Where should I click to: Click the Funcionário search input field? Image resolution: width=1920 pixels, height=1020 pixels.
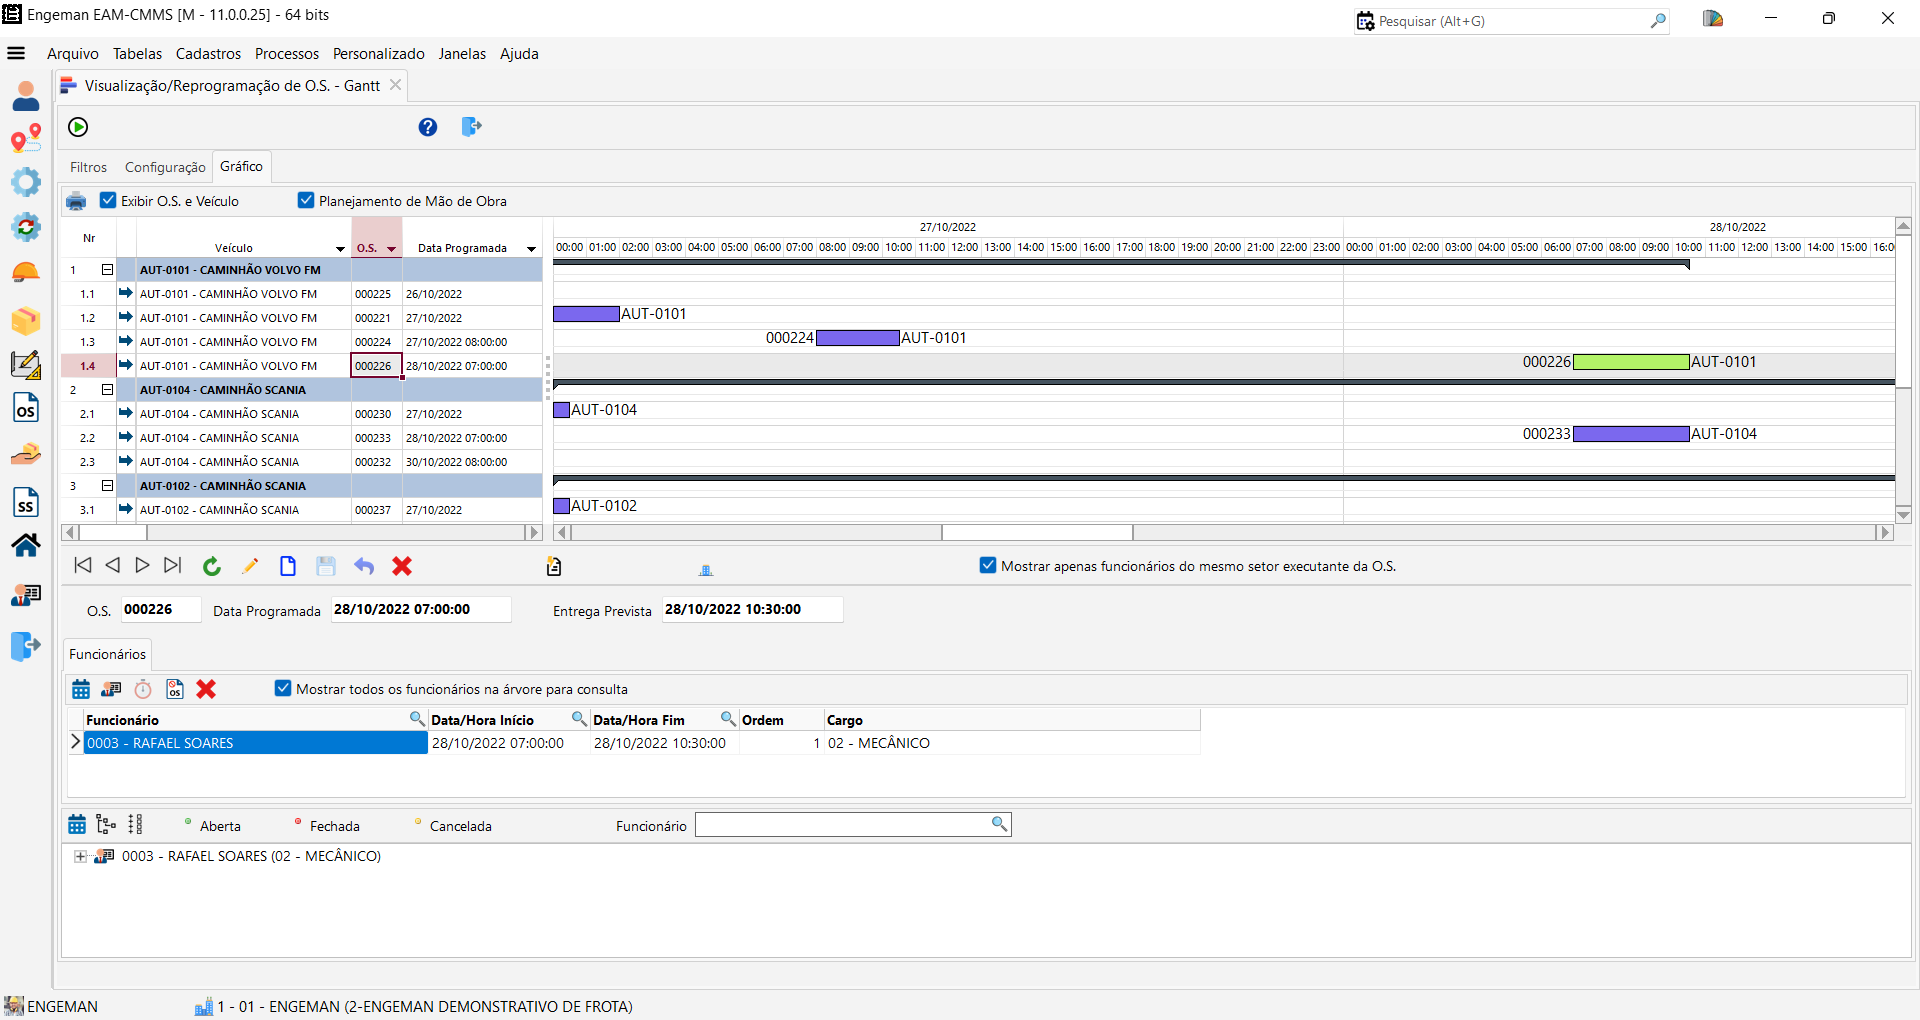click(x=842, y=825)
